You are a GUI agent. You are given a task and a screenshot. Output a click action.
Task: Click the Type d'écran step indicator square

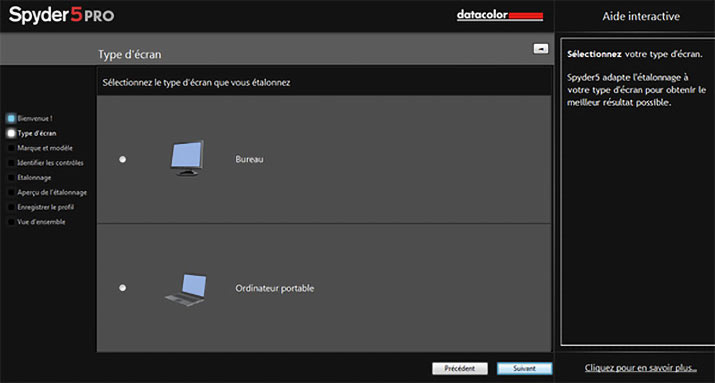coord(11,134)
